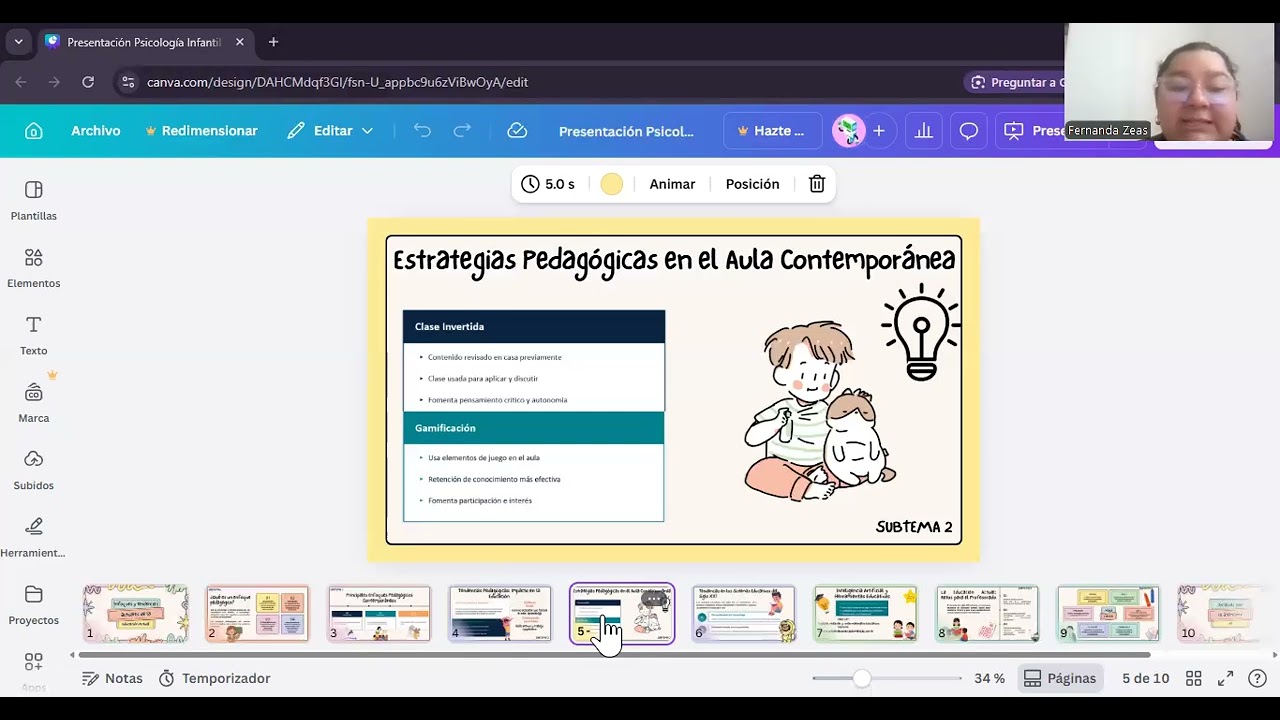The width and height of the screenshot is (1280, 720).
Task: Open the Posición panel
Action: point(752,184)
